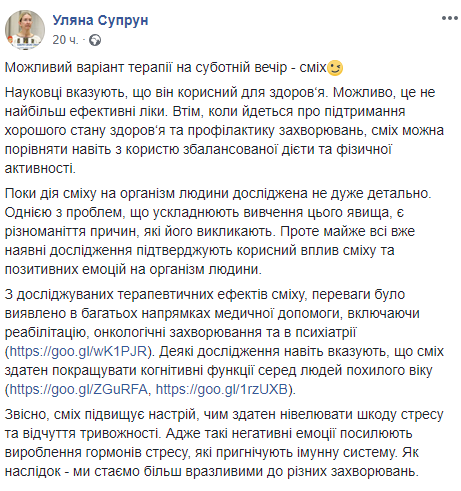This screenshot has width=461, height=491.
Task: Click the "20 ч." post timestamp
Action: coord(65,40)
